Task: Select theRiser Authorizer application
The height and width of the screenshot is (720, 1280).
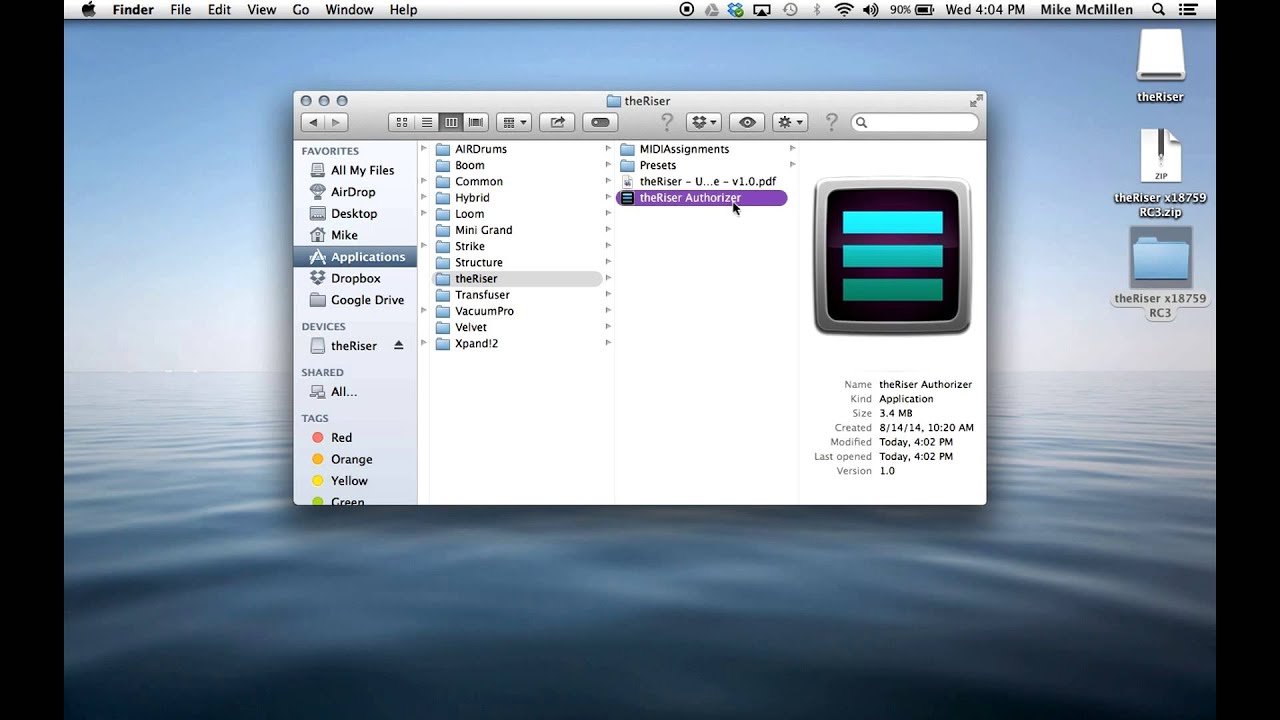Action: [x=702, y=198]
